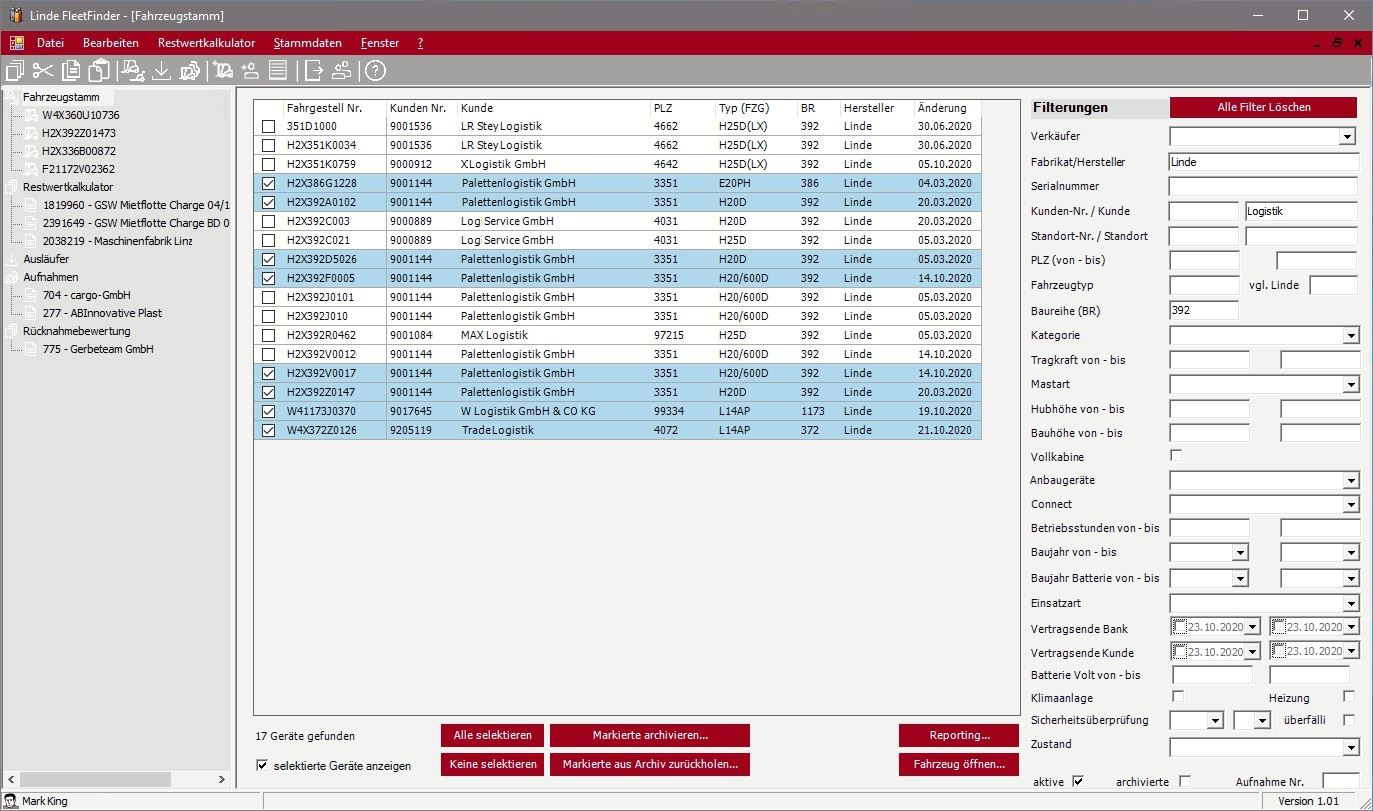Click the Serialnummer input field
This screenshot has width=1373, height=811.
[1262, 186]
